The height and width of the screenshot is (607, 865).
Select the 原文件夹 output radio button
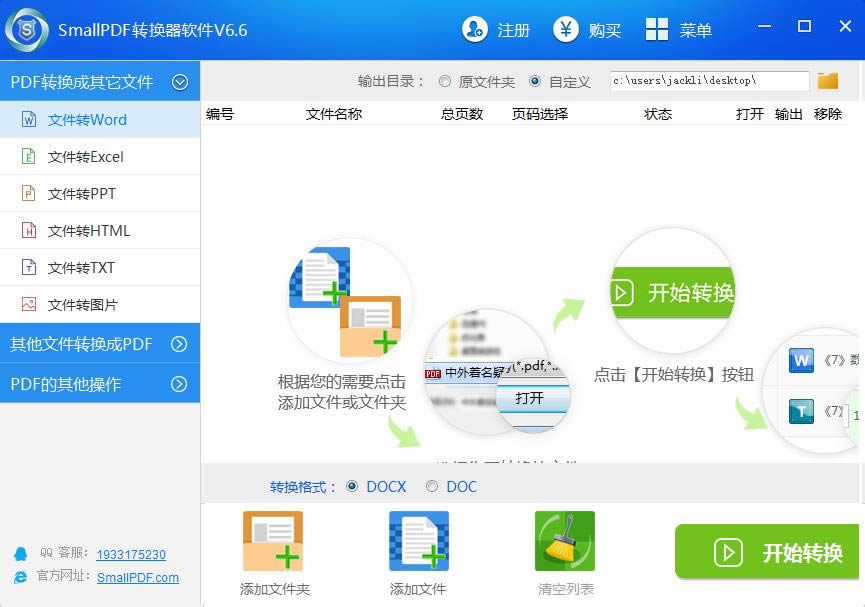(445, 81)
